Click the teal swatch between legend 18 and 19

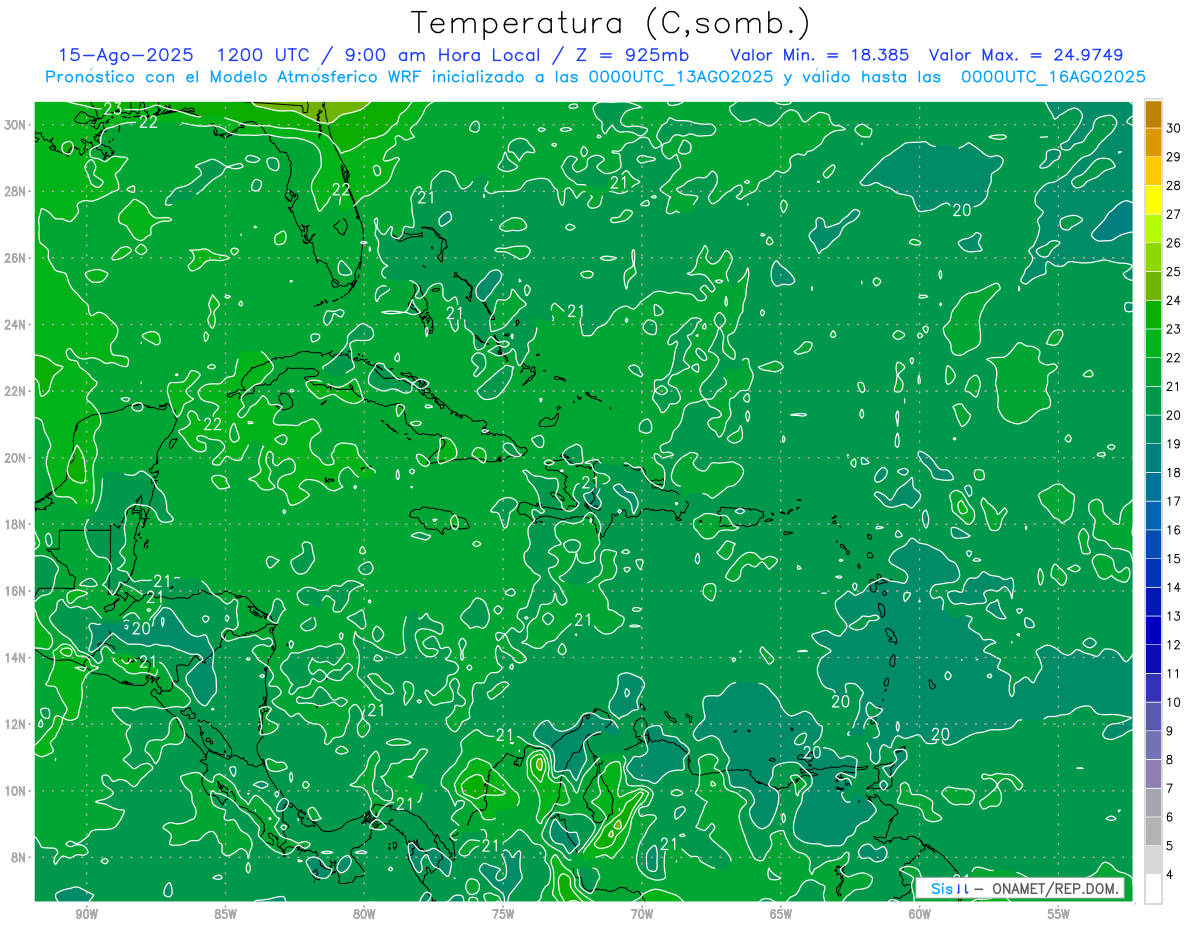click(1153, 458)
